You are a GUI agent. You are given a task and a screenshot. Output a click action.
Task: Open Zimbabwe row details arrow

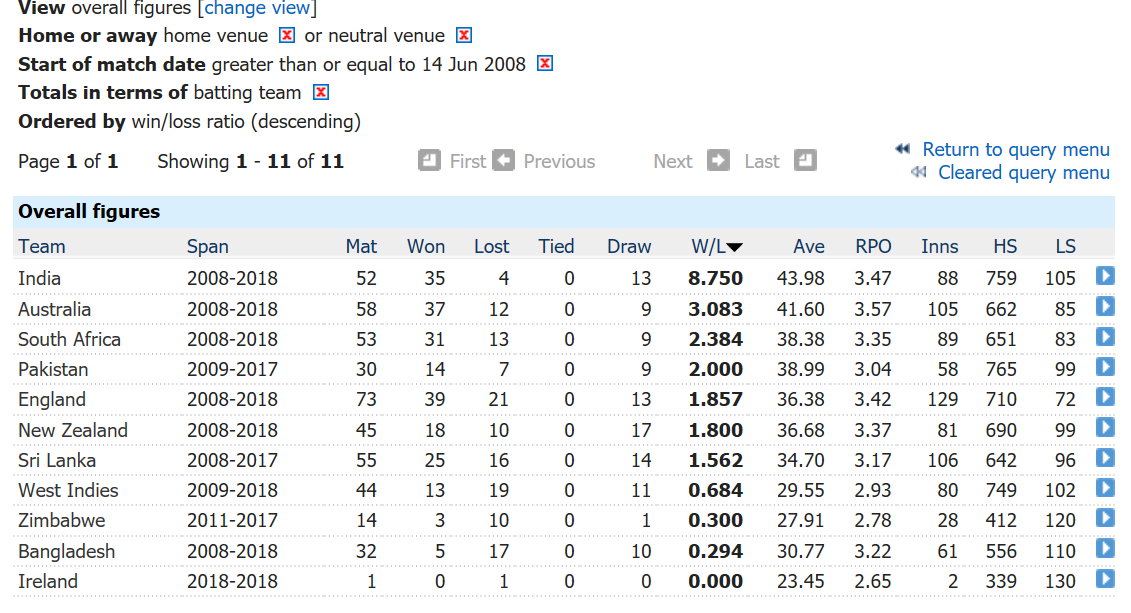pos(1105,519)
